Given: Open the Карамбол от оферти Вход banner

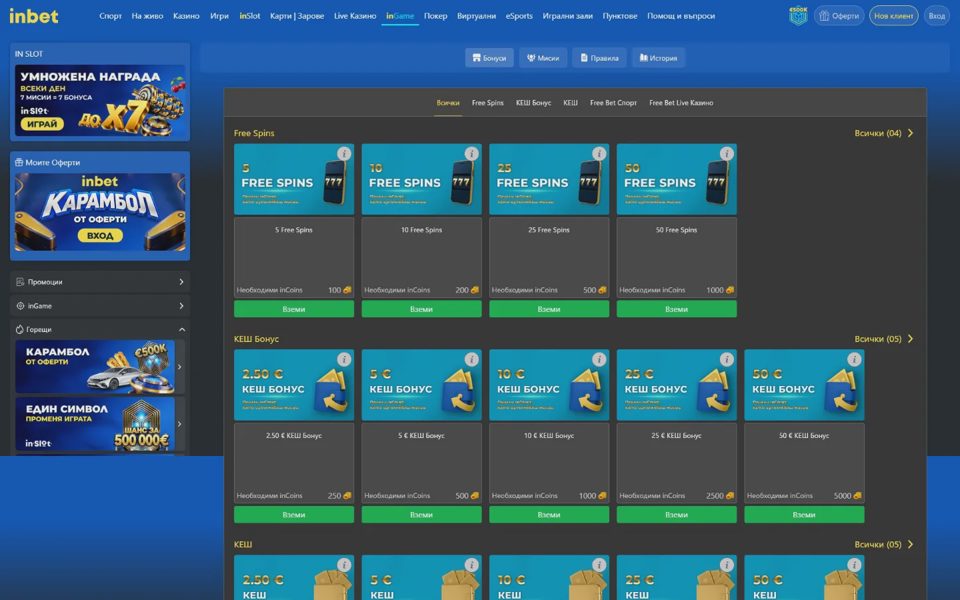Looking at the screenshot, I should point(100,212).
